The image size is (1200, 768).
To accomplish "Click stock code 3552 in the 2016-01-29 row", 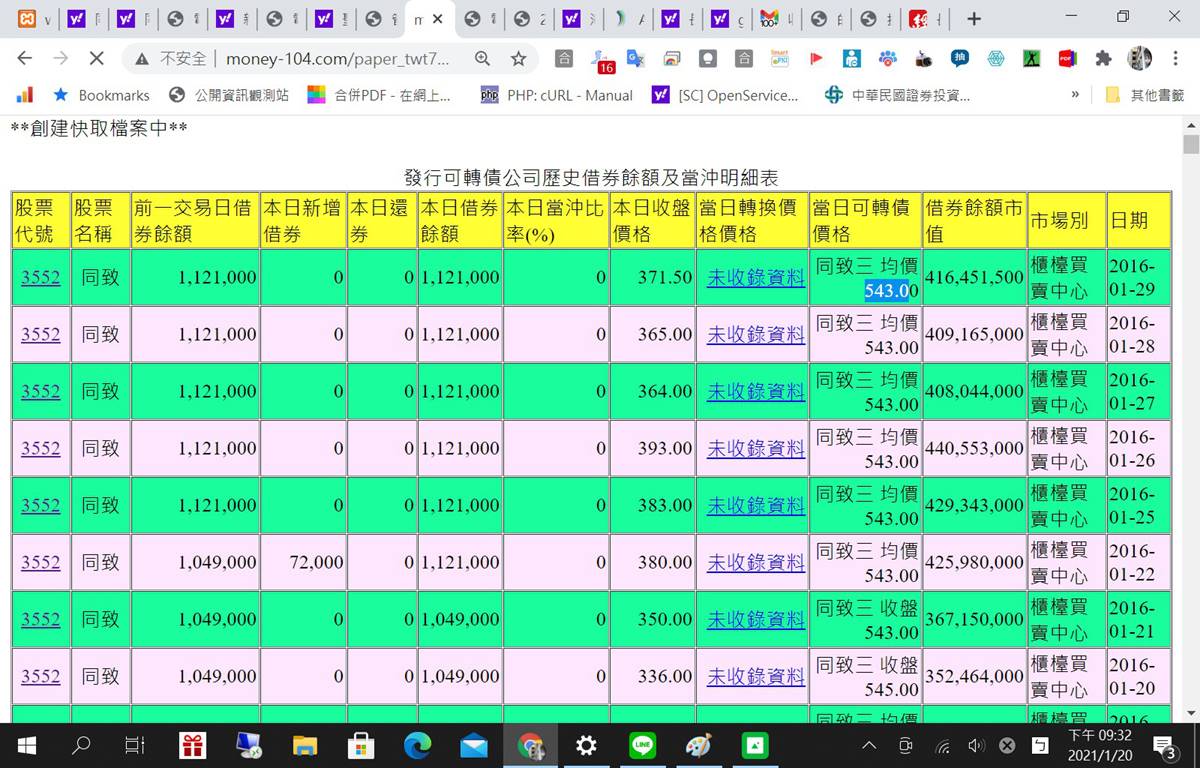I will coord(40,277).
